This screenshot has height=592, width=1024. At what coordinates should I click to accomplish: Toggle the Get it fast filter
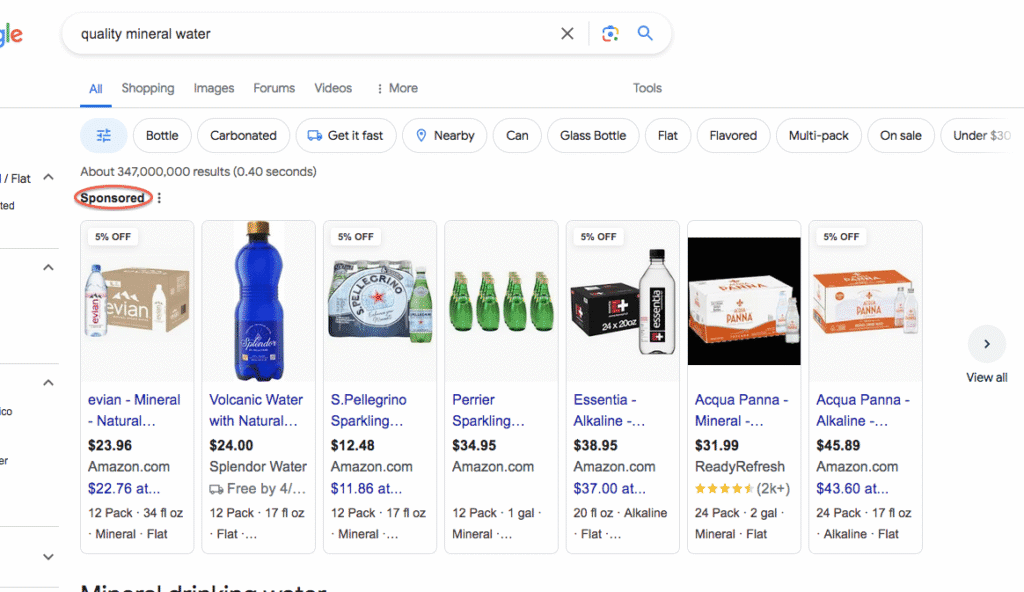tap(346, 136)
